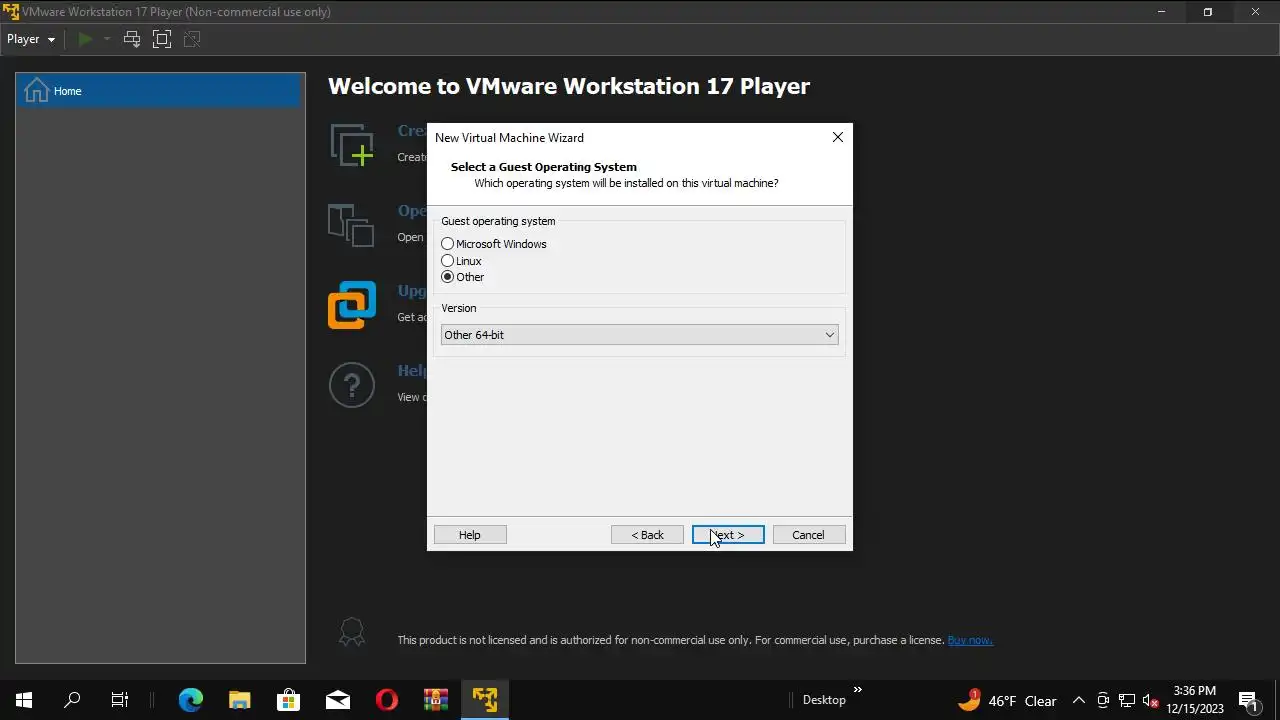The width and height of the screenshot is (1280, 720).
Task: Click the Upgrade to Workstation Pro icon
Action: point(352,305)
